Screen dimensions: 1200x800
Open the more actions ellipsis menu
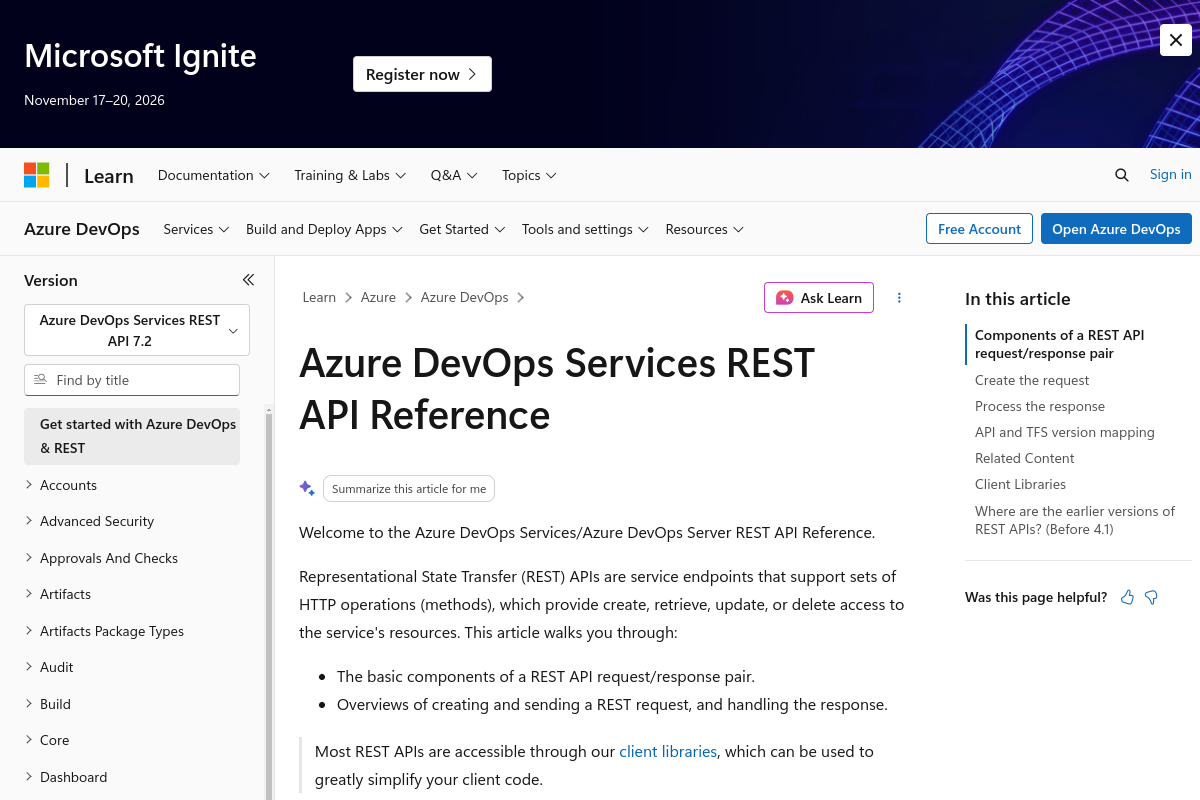(x=899, y=298)
